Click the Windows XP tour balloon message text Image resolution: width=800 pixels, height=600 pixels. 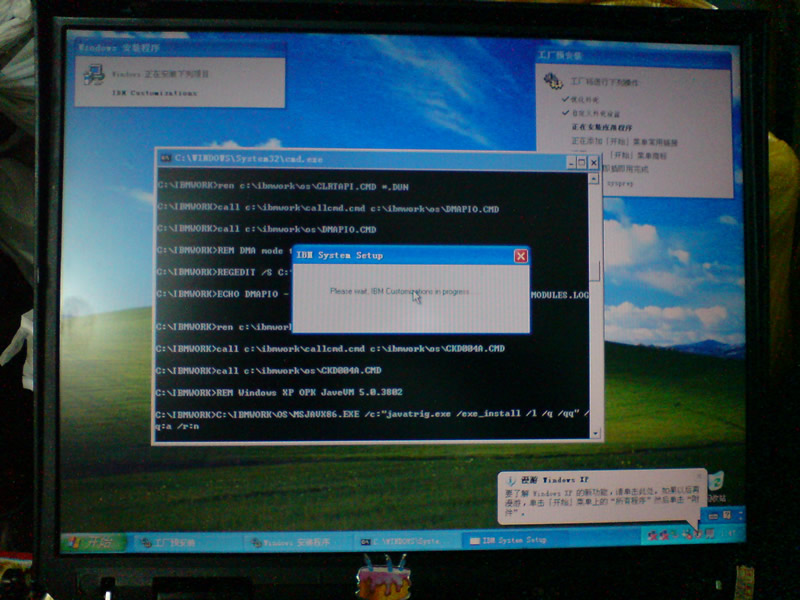(602, 501)
